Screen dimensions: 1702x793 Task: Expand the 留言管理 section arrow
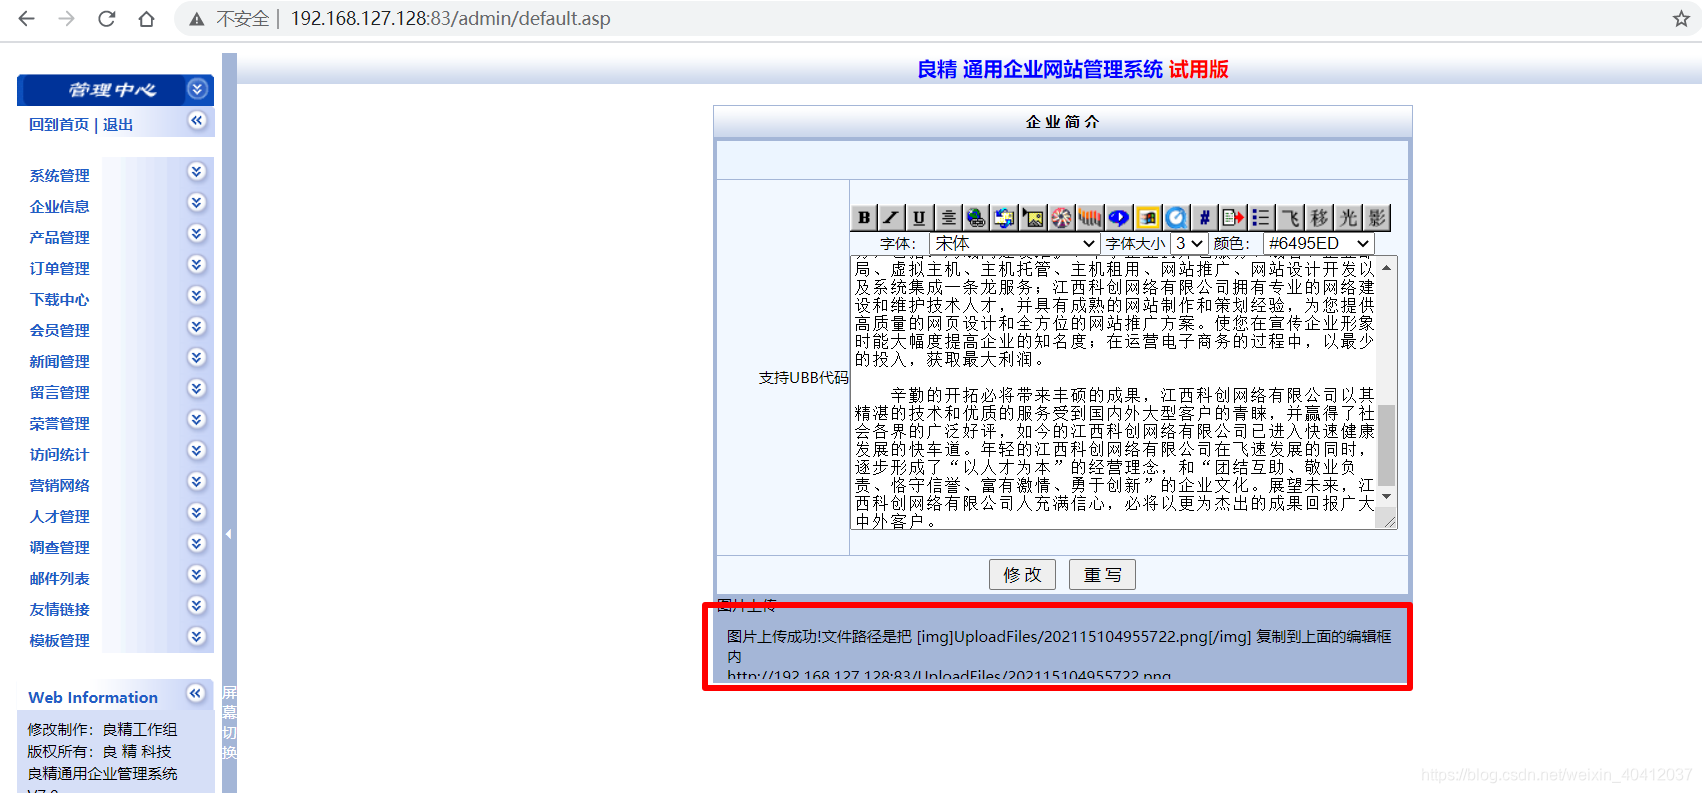197,388
